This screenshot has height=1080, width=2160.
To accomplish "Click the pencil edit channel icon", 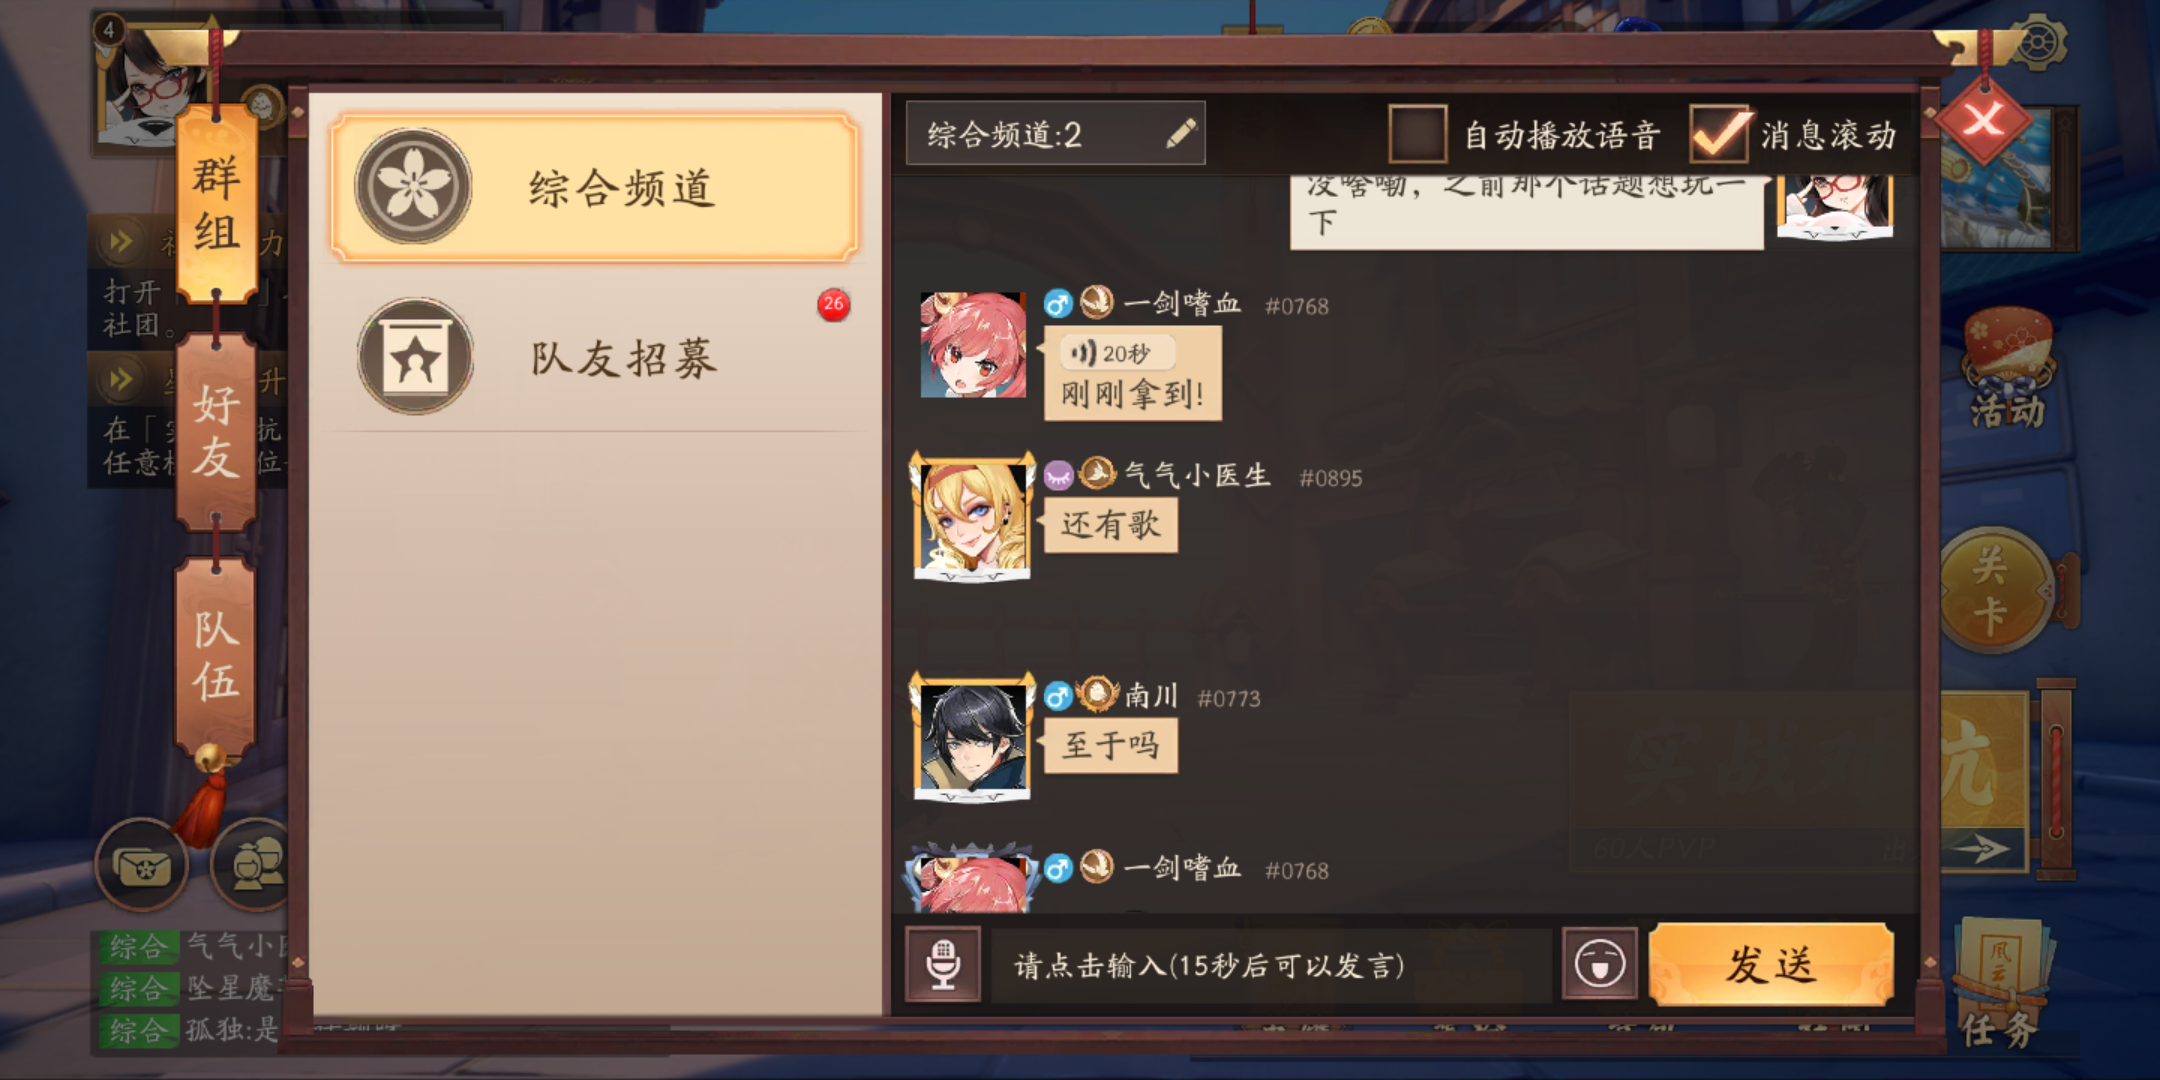I will (1181, 133).
